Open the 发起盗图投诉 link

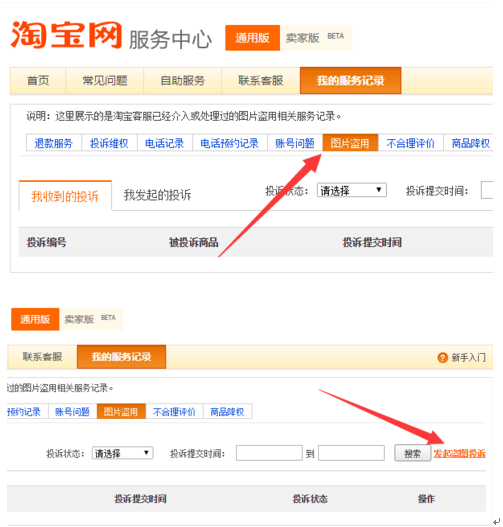(x=459, y=453)
